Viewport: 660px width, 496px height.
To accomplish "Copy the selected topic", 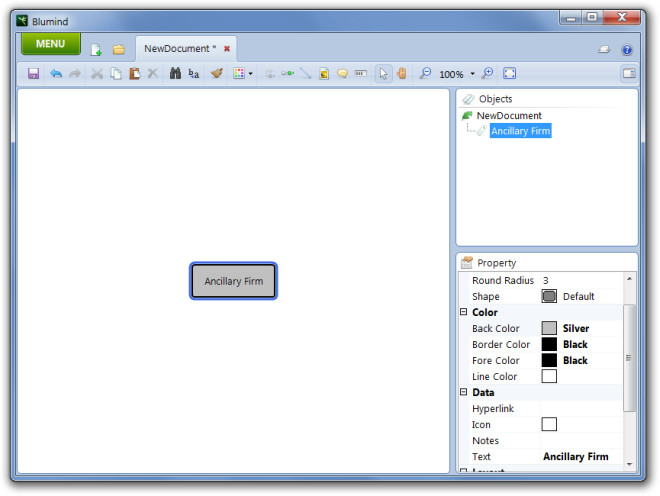I will (x=116, y=74).
